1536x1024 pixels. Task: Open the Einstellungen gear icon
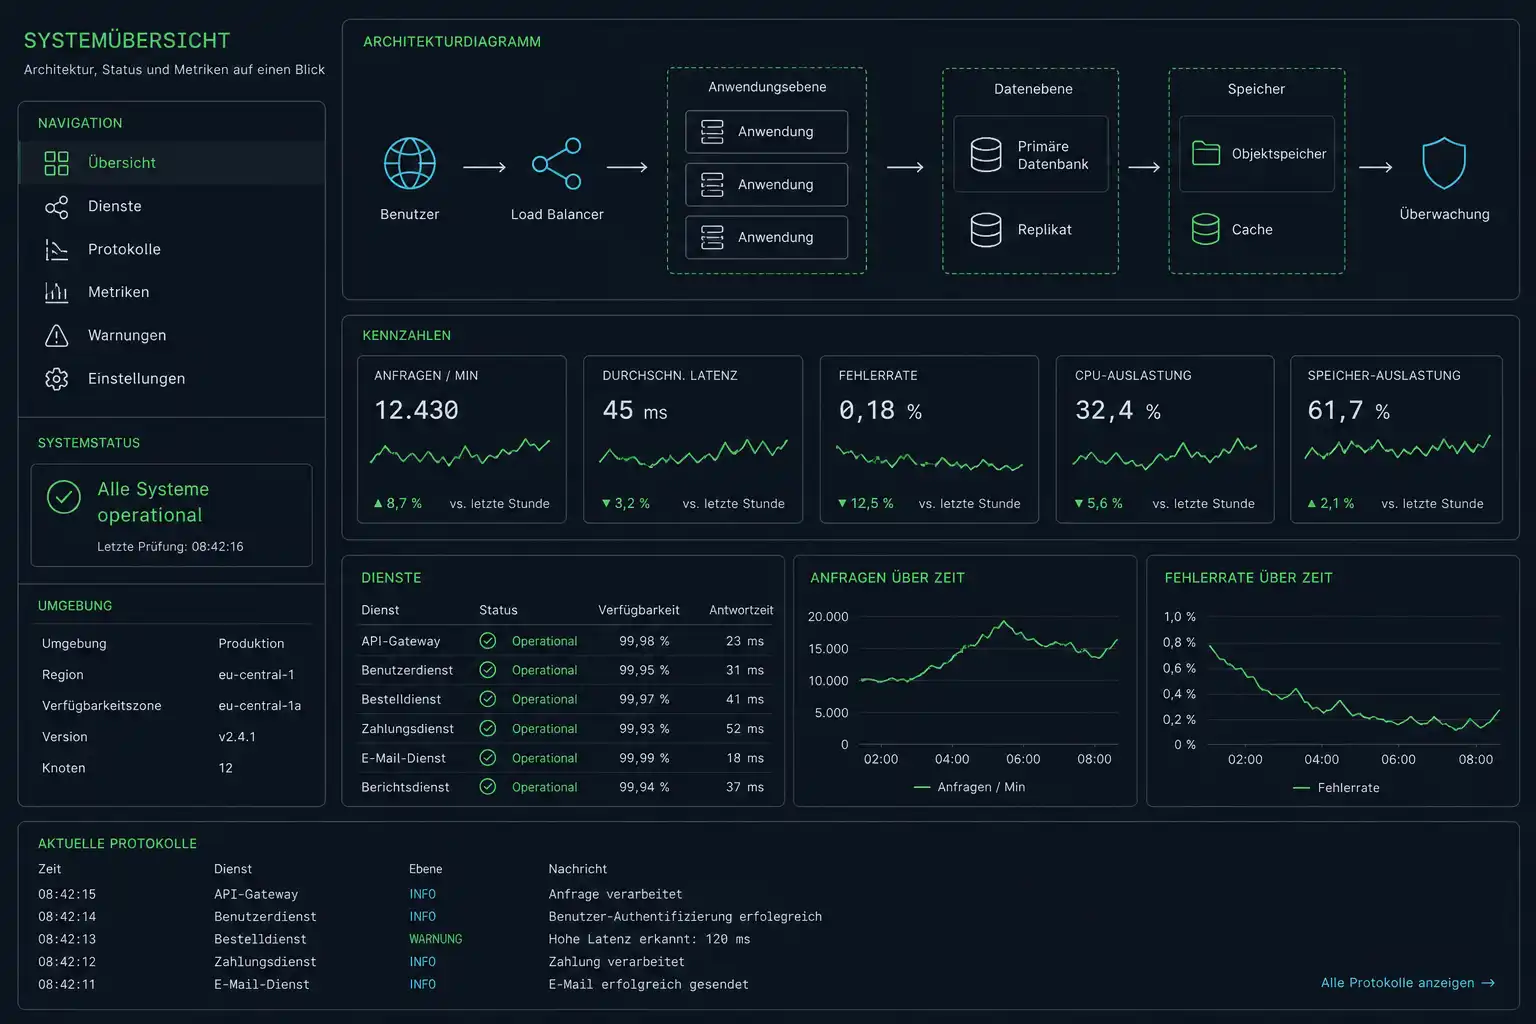point(57,379)
